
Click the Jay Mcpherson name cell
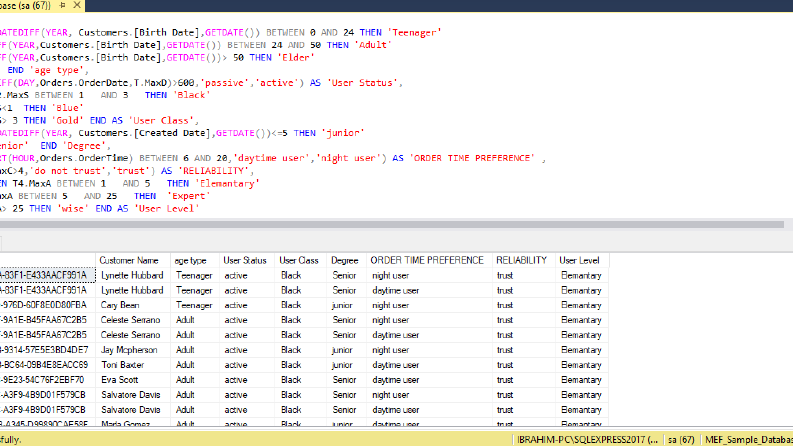click(133, 350)
